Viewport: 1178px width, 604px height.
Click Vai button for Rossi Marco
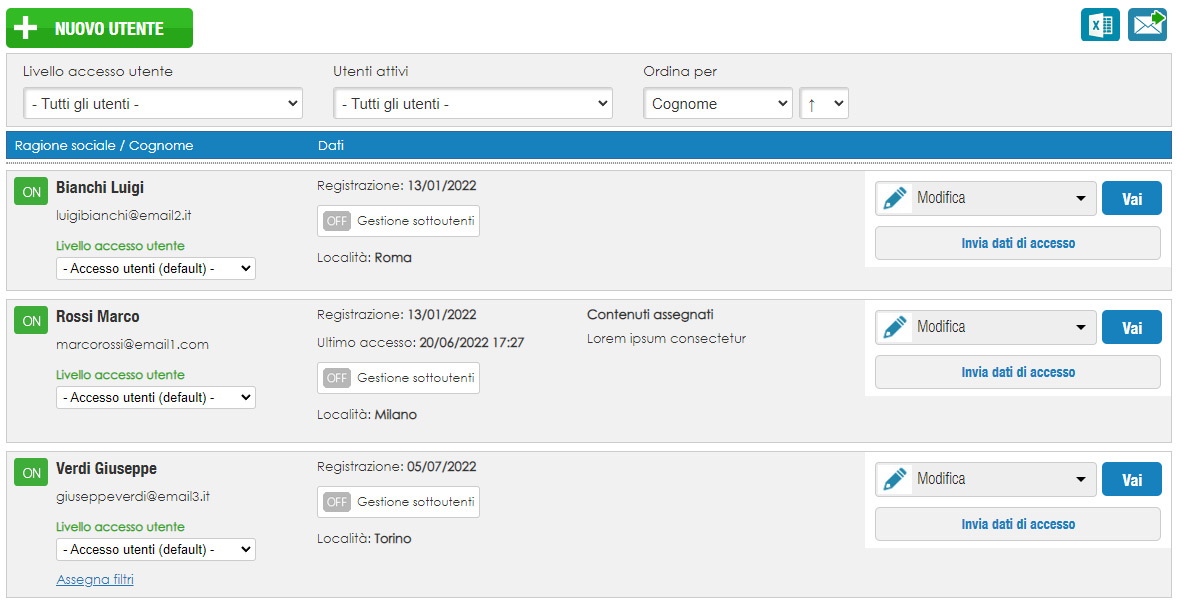coord(1131,328)
